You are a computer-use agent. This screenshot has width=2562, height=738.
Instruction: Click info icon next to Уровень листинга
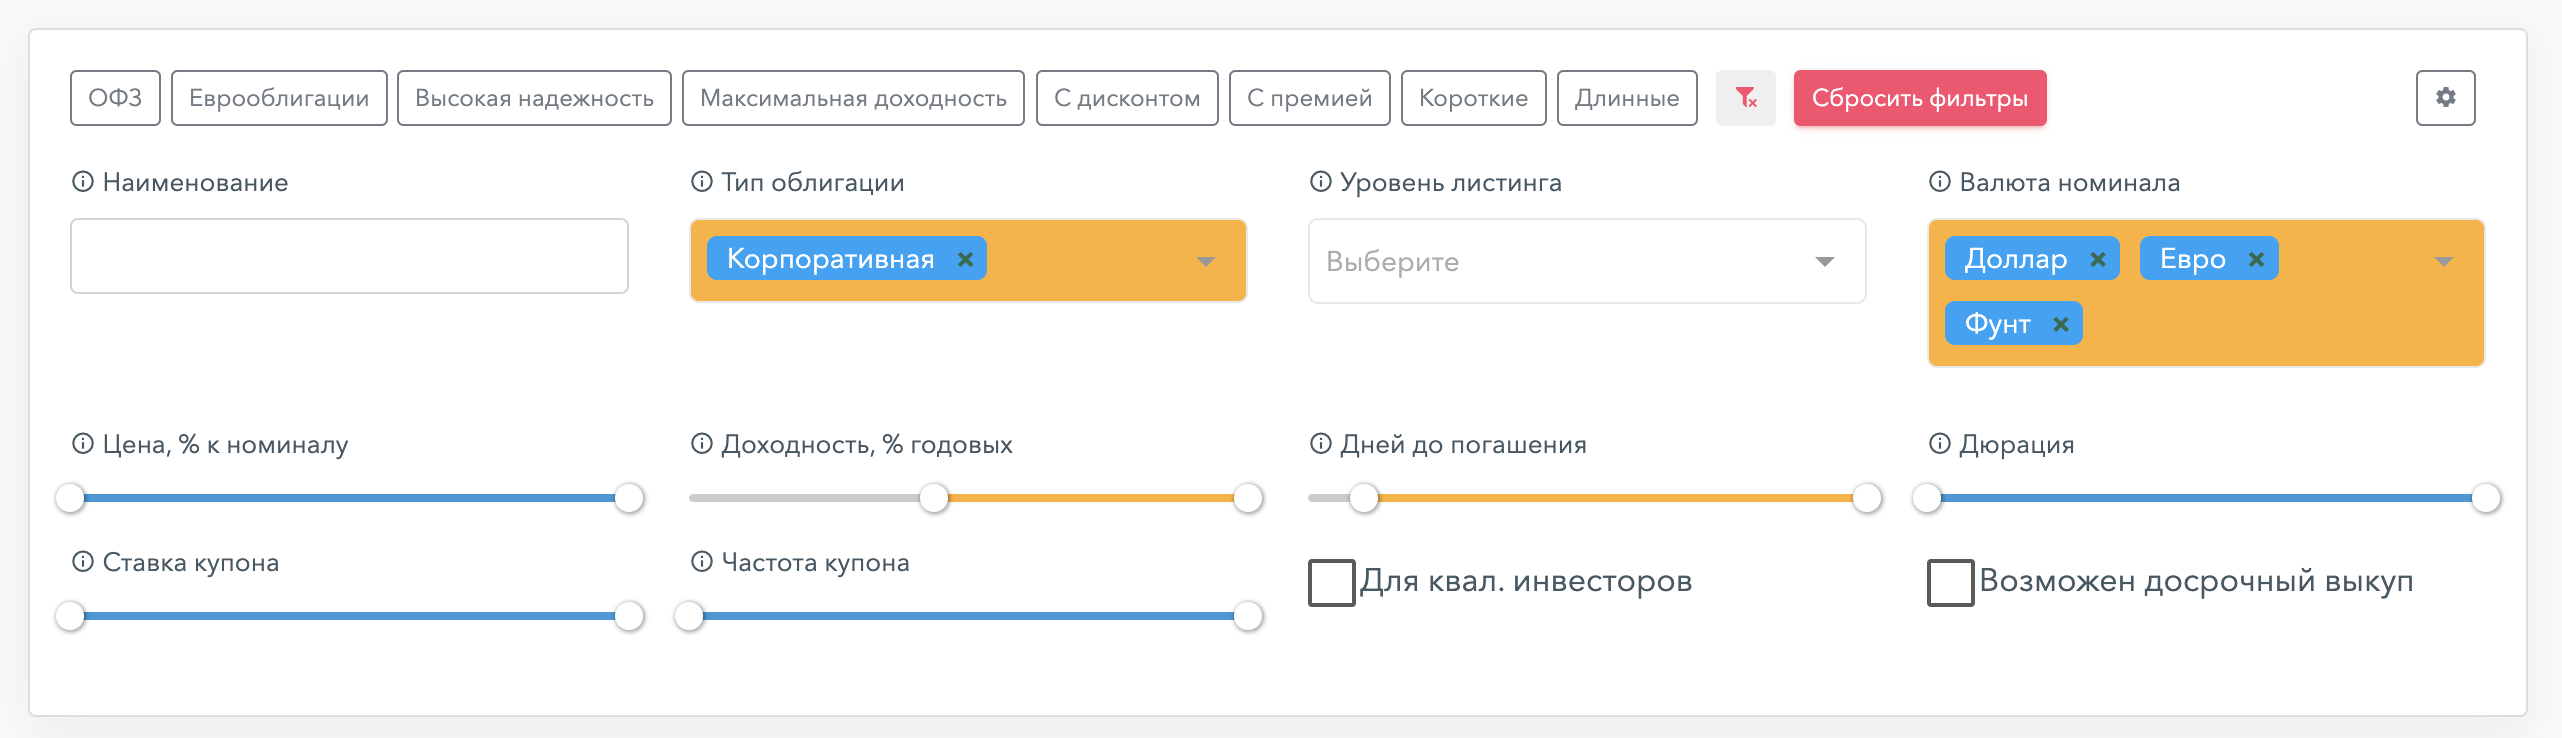point(1321,182)
